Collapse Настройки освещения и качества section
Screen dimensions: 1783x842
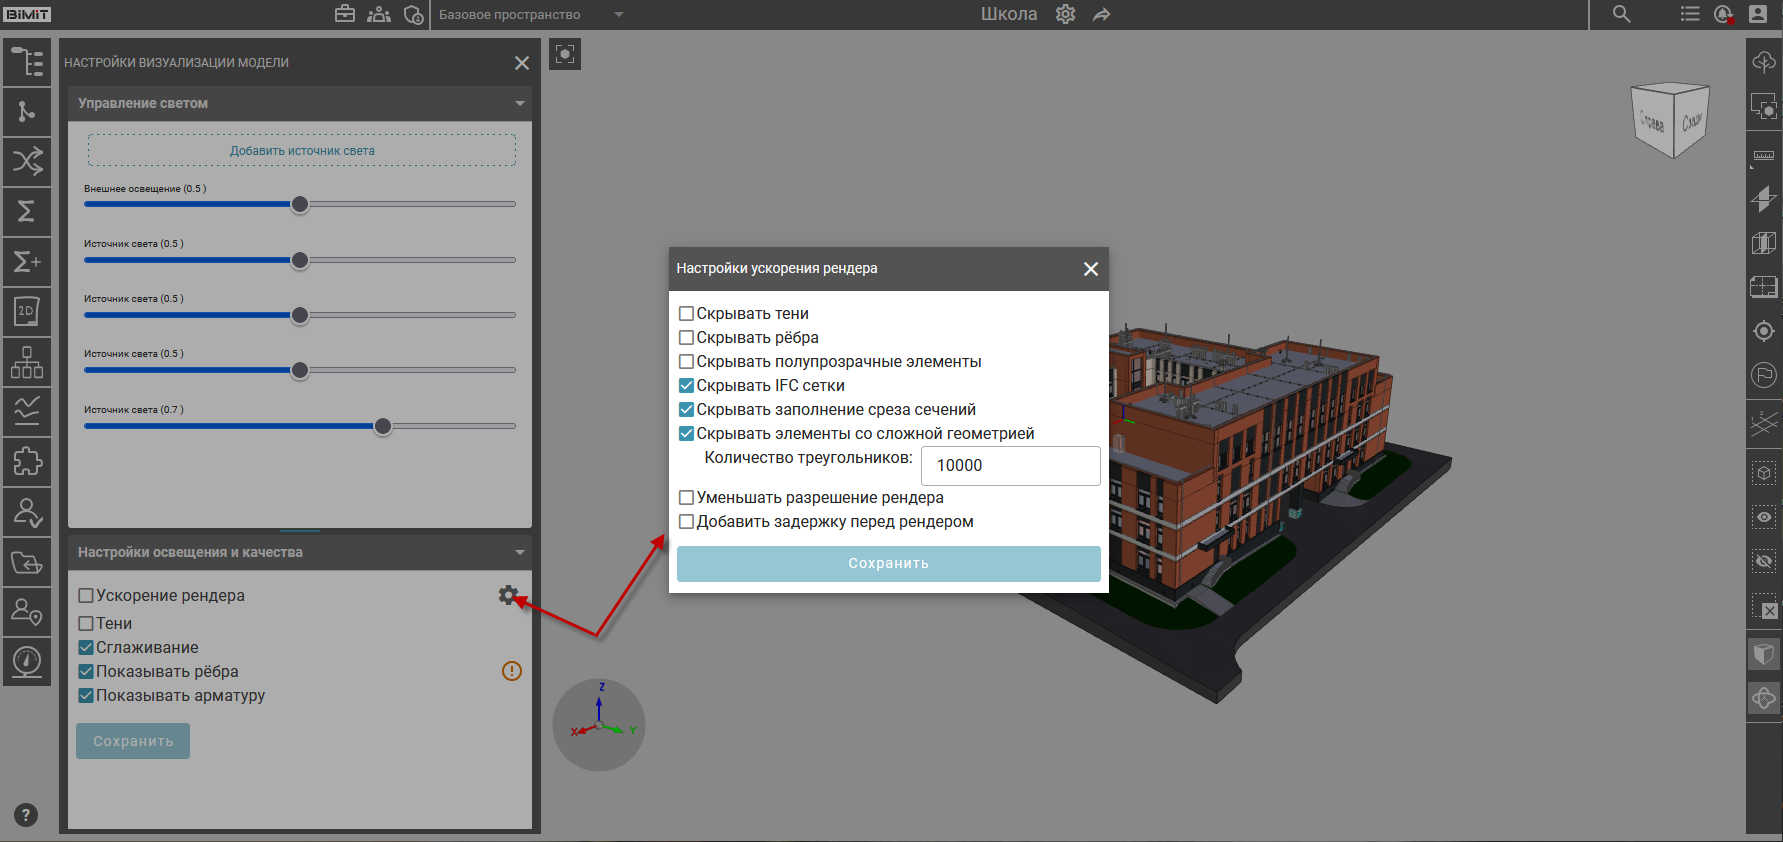519,552
